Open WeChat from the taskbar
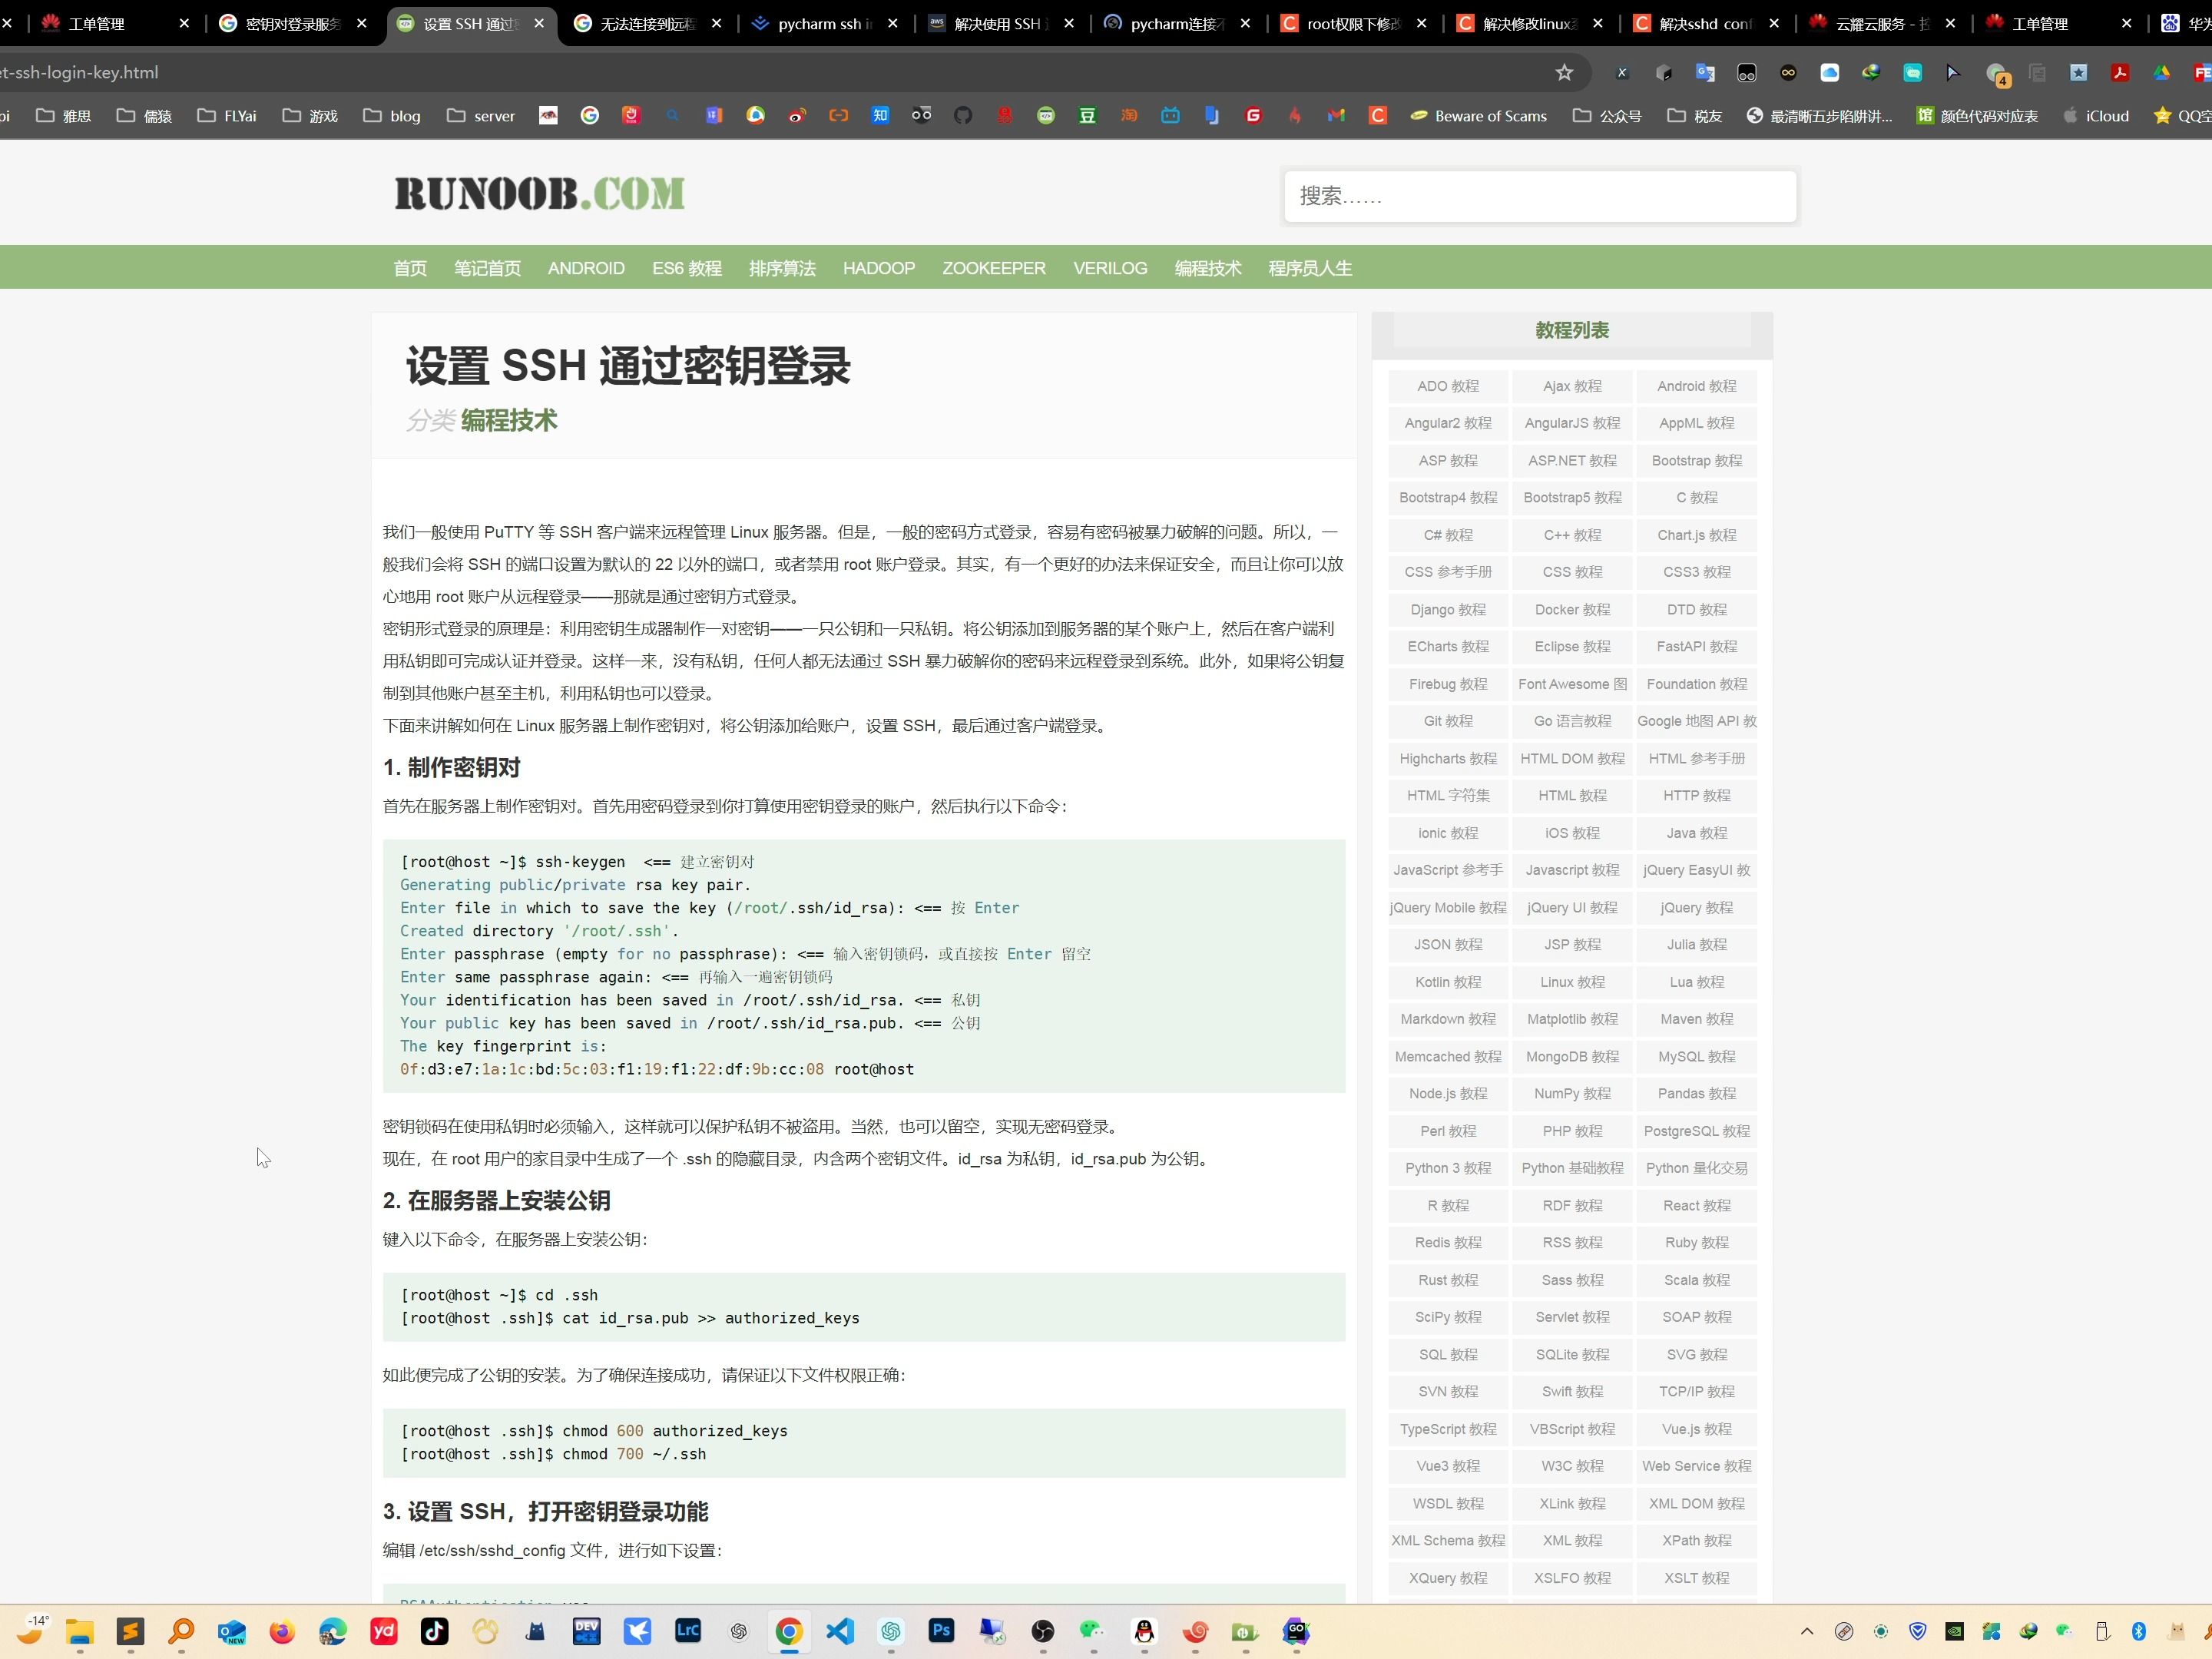2212x1659 pixels. click(x=1093, y=1632)
